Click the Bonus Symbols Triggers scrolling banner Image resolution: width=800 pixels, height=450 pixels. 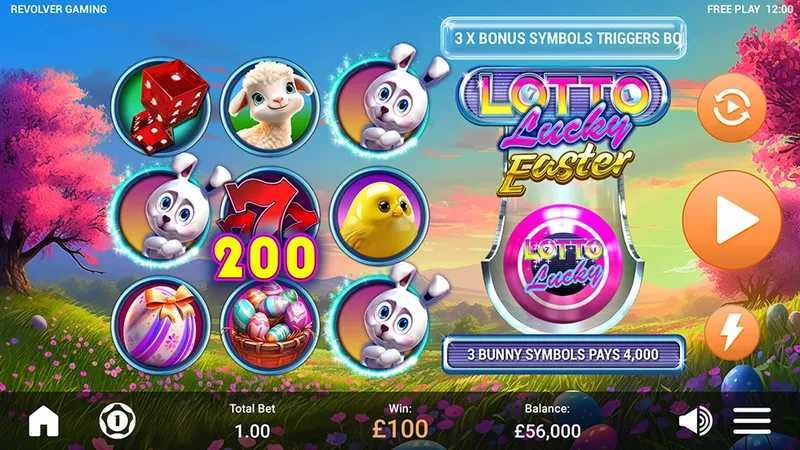click(563, 38)
